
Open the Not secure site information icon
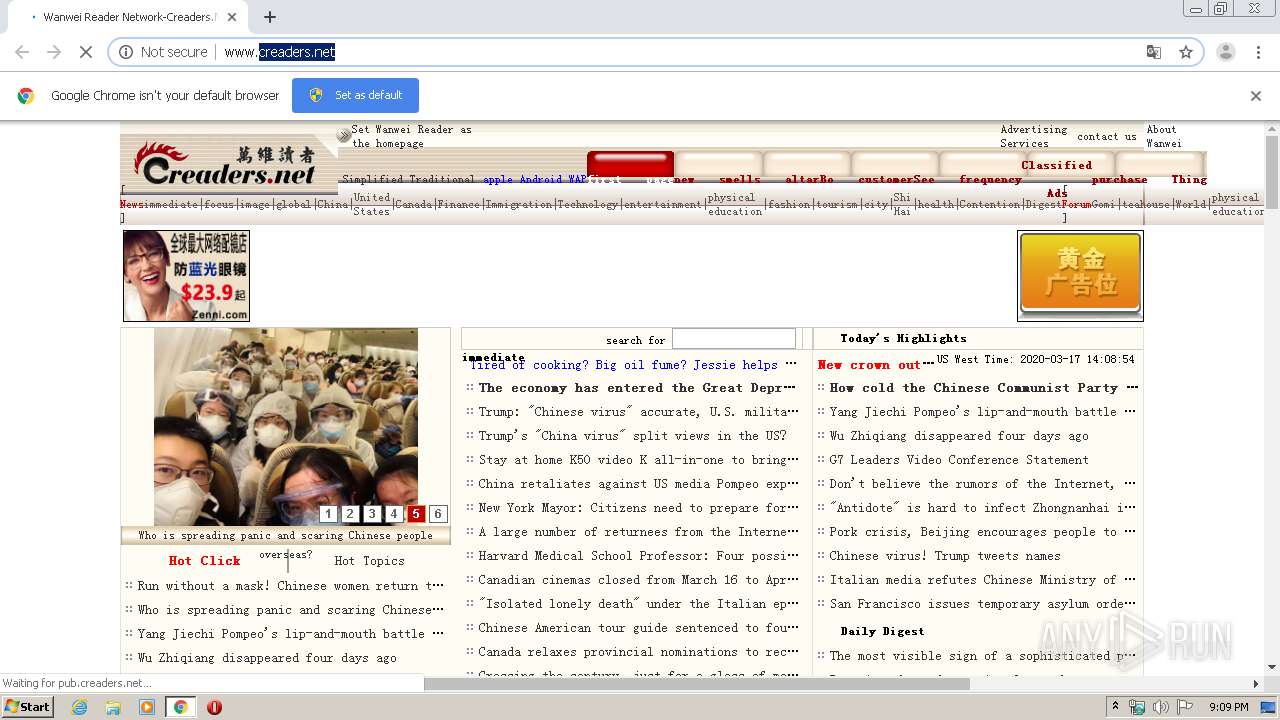point(126,52)
